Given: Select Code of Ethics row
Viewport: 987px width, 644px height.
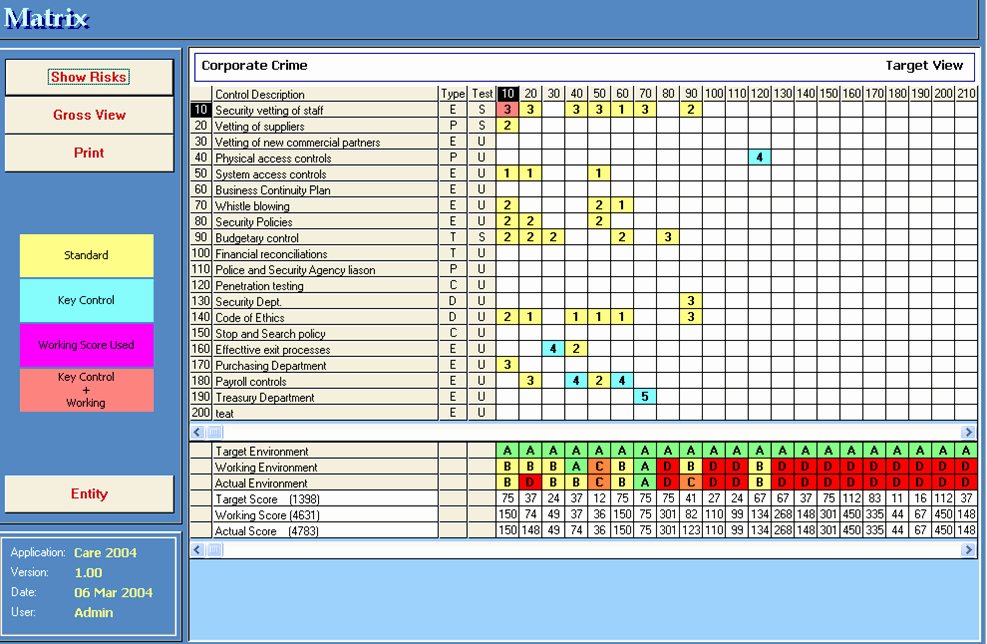Looking at the screenshot, I should click(x=325, y=317).
